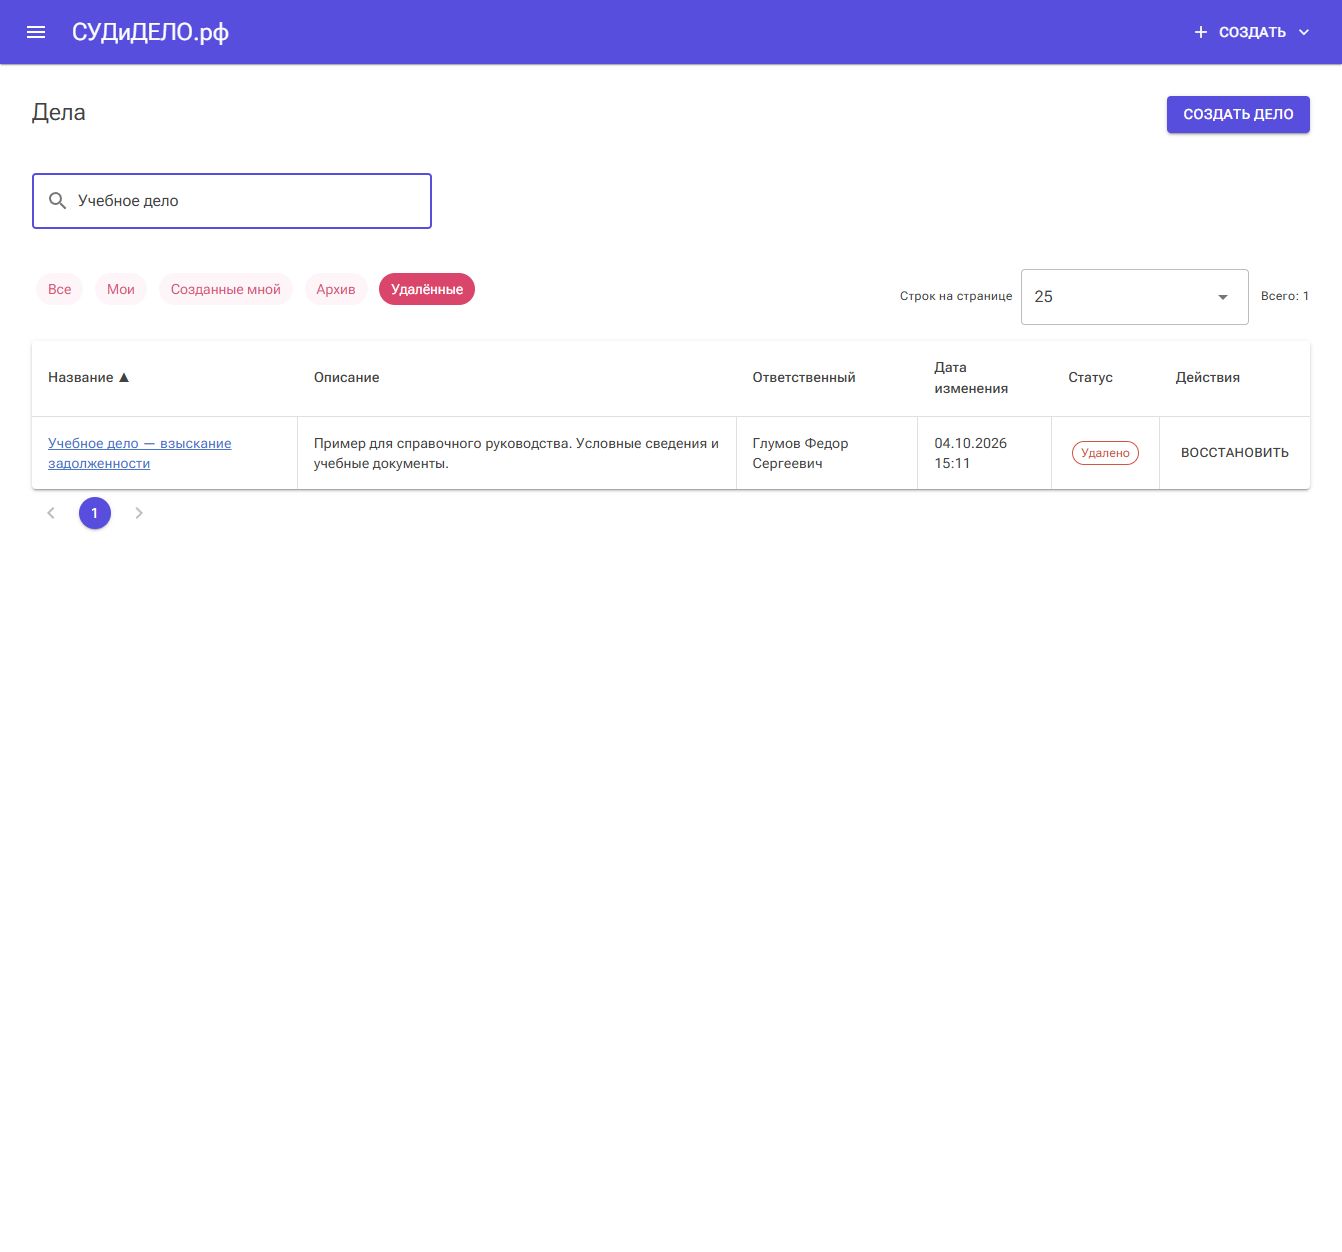Select page 1 in pagination
1342x1252 pixels.
click(95, 513)
